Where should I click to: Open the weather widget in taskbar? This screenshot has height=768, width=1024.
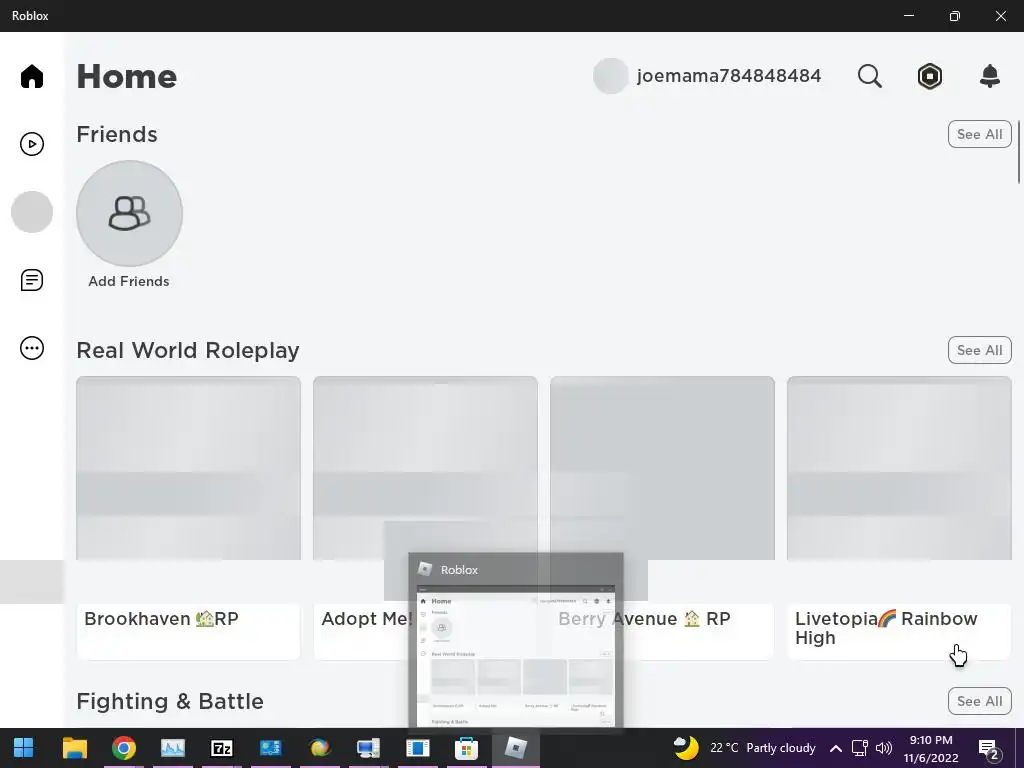pos(744,748)
